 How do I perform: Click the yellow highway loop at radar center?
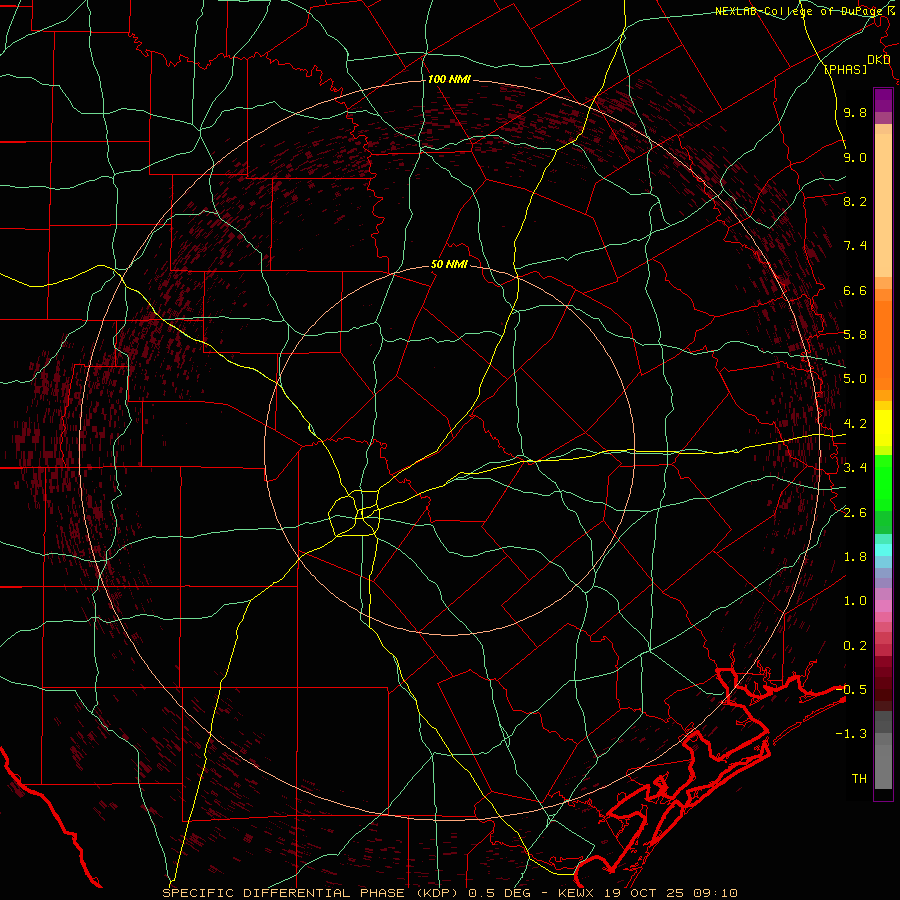(x=354, y=514)
